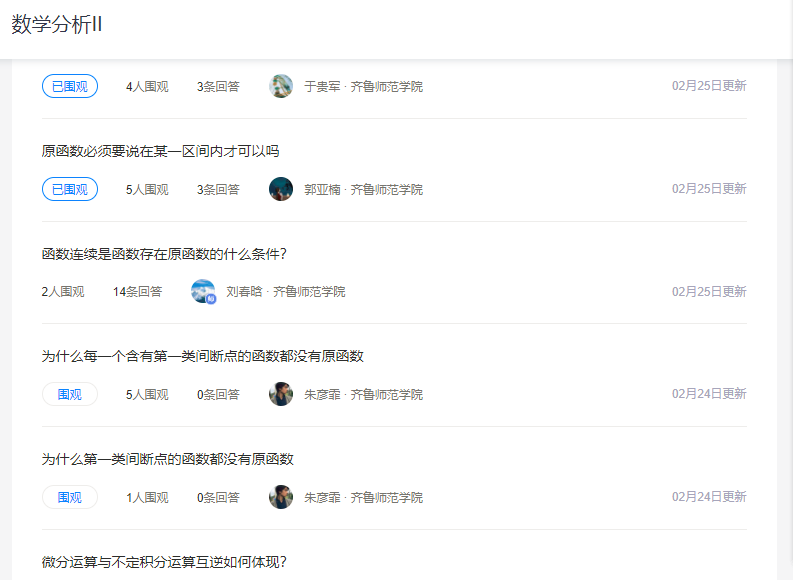Click avatar under 为什么第一类间断点的函数都没有原函数
This screenshot has width=793, height=580.
281,497
